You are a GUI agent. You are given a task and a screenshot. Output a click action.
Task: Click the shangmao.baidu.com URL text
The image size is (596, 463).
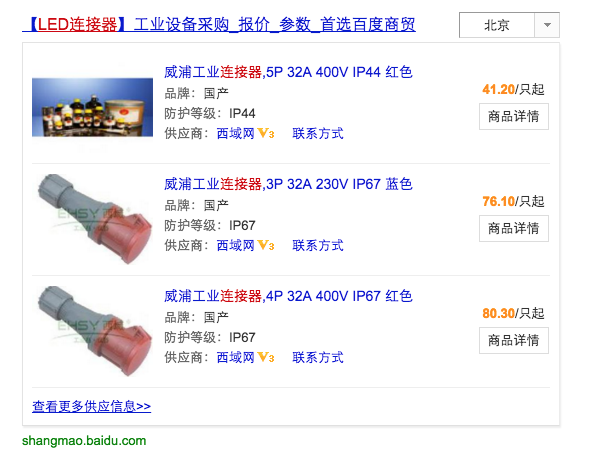[x=84, y=441]
